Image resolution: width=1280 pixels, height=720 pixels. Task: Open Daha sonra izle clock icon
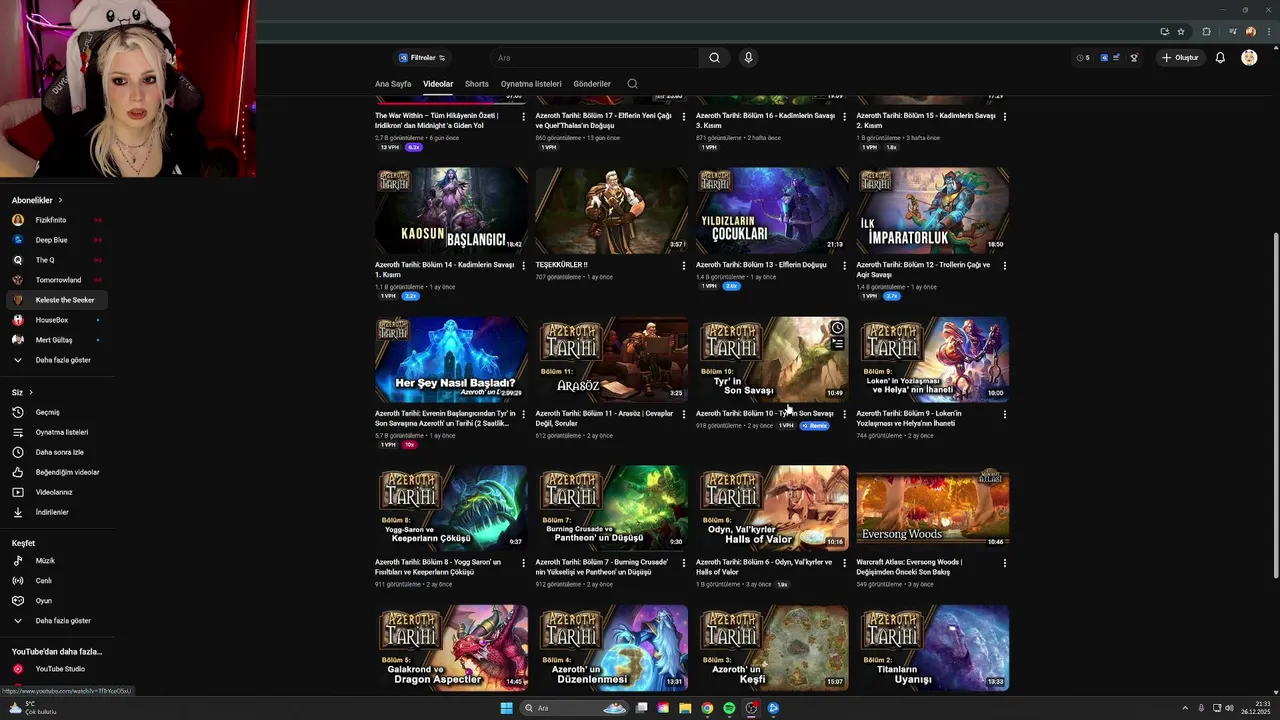point(17,452)
